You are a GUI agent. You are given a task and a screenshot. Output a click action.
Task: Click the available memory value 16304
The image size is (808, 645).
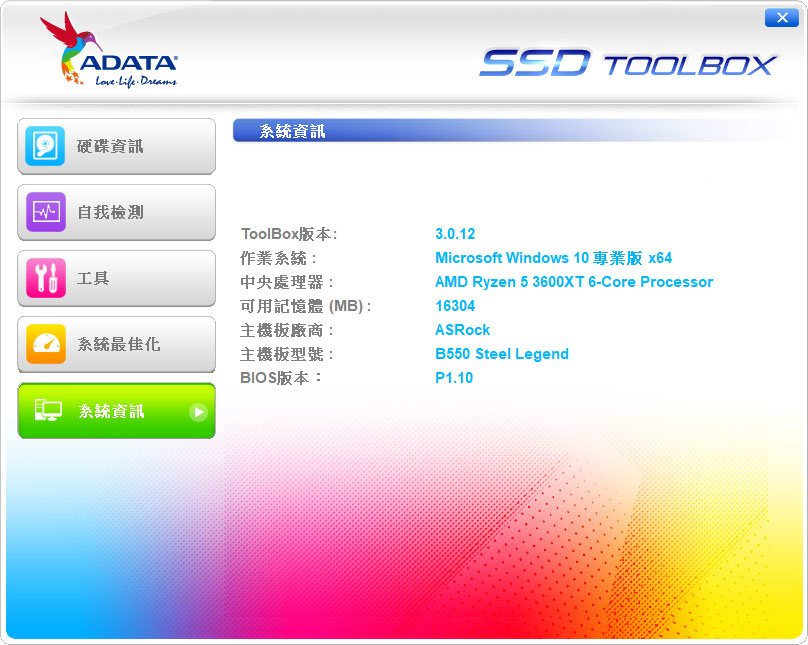point(455,306)
